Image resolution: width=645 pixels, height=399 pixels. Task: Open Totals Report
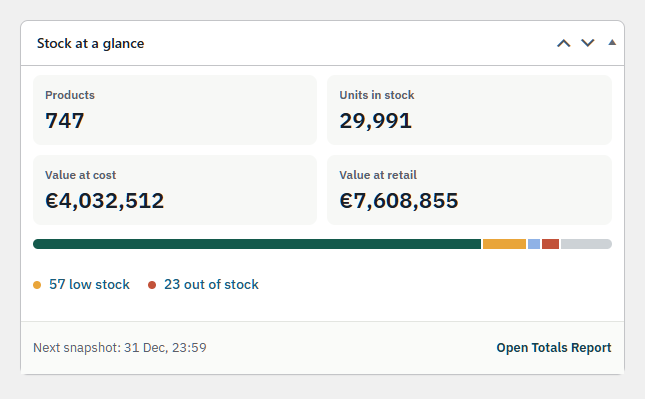point(554,348)
